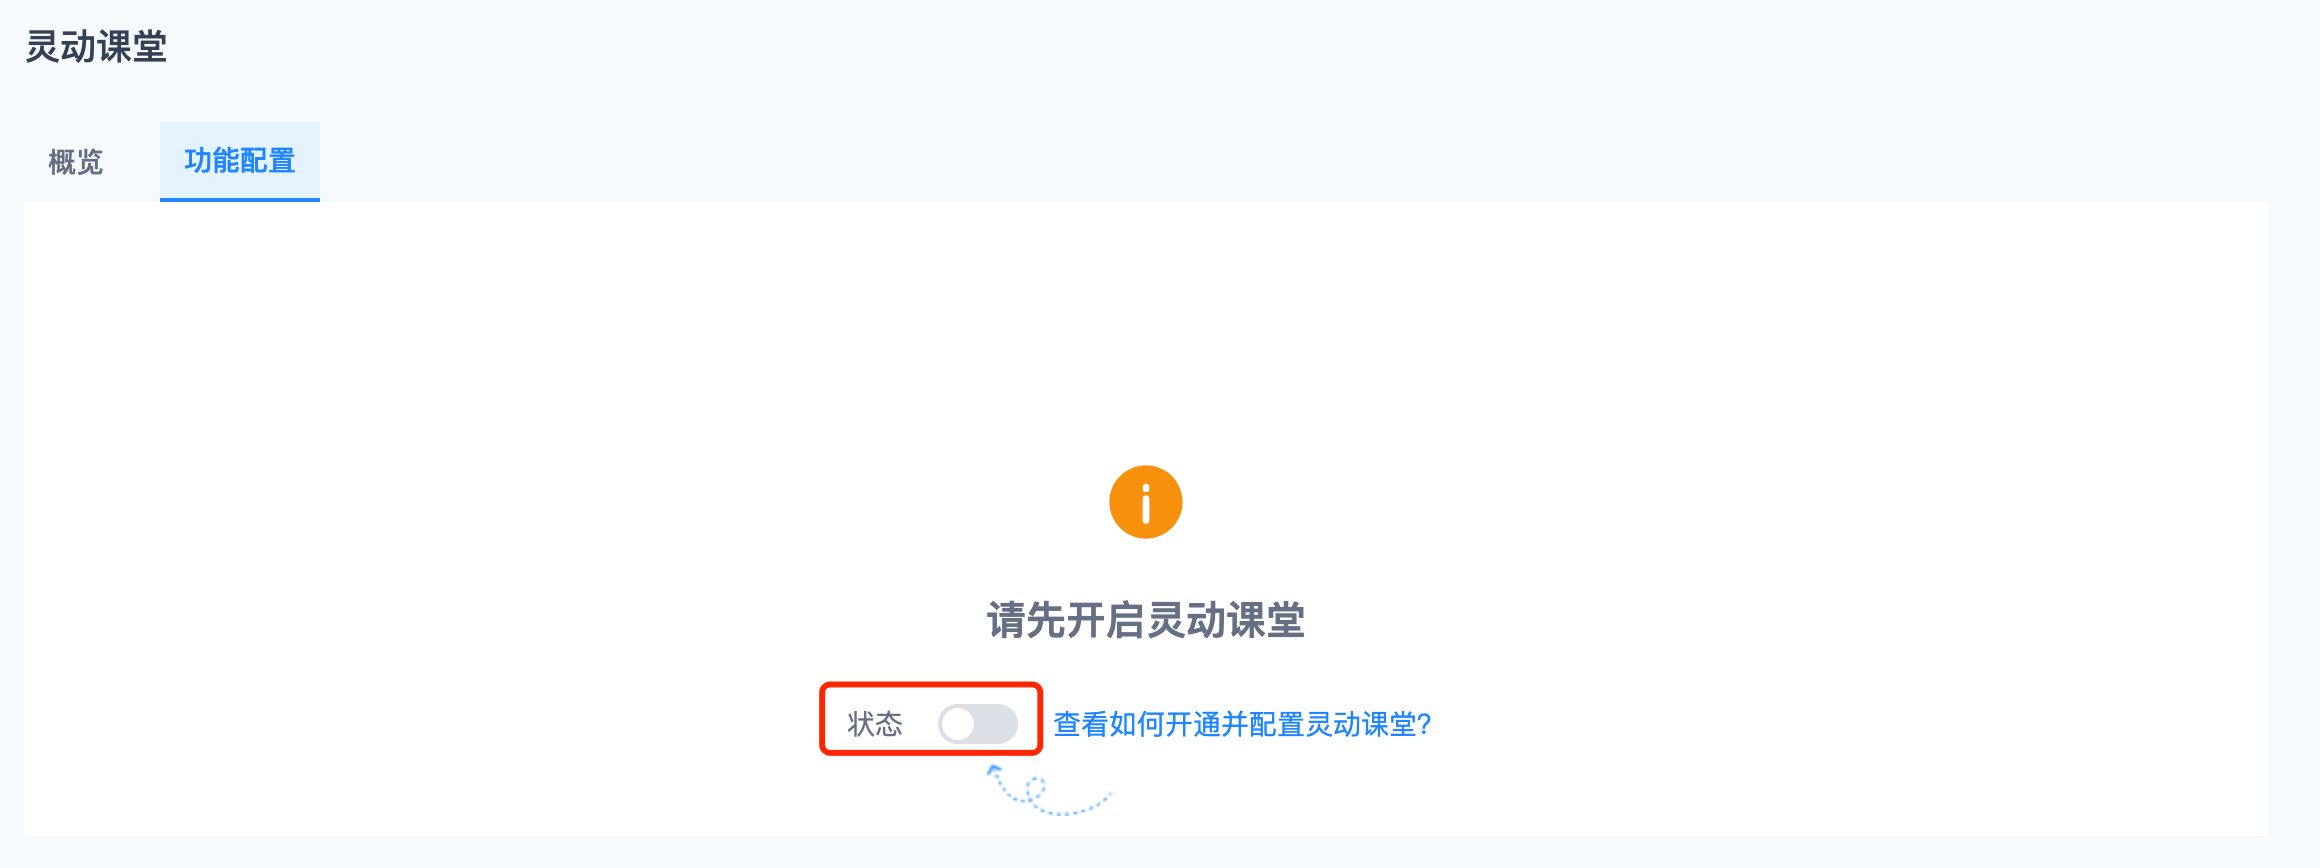Click the 状态 label beside the switch
Image resolution: width=2320 pixels, height=868 pixels.
[875, 723]
